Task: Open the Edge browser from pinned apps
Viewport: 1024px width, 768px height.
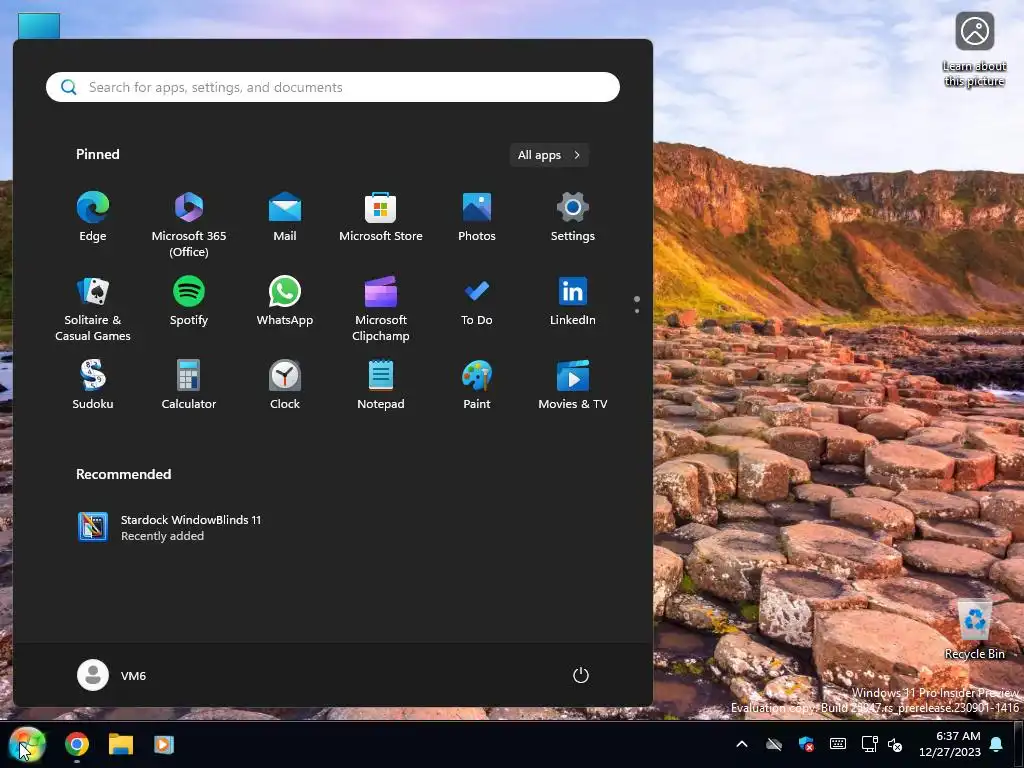Action: pos(93,217)
